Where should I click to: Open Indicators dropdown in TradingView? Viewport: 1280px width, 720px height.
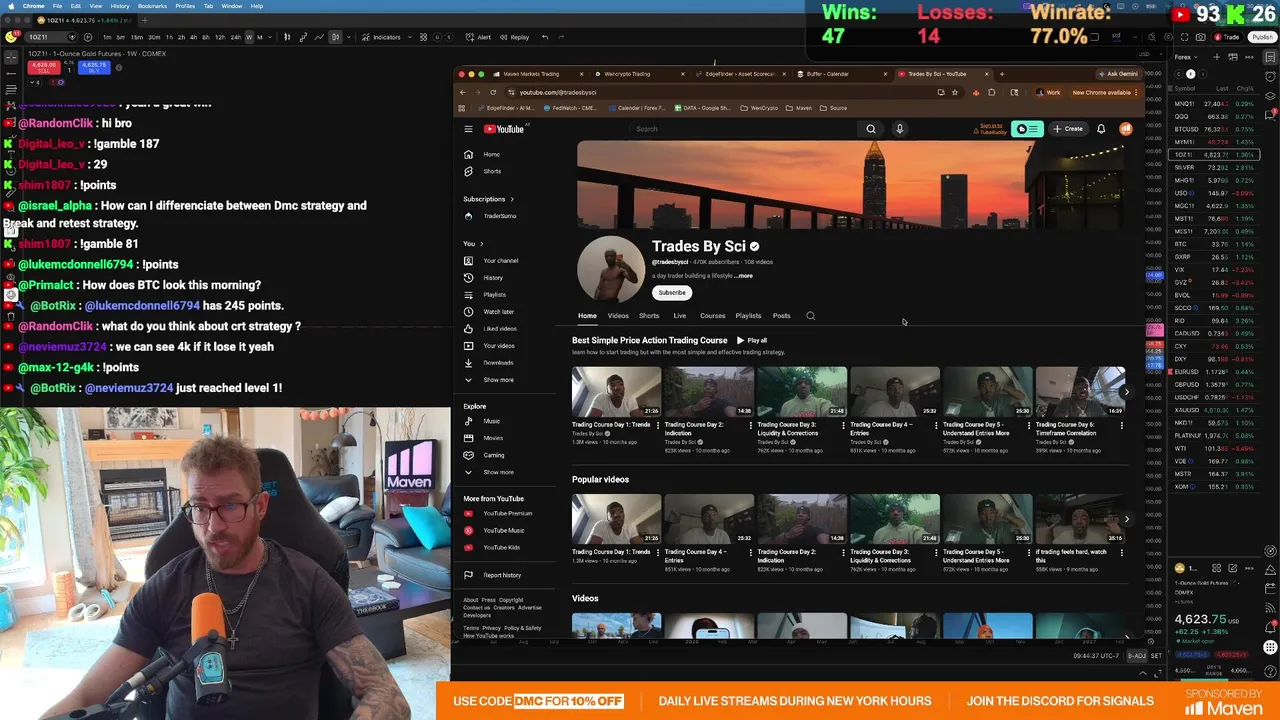(x=382, y=37)
